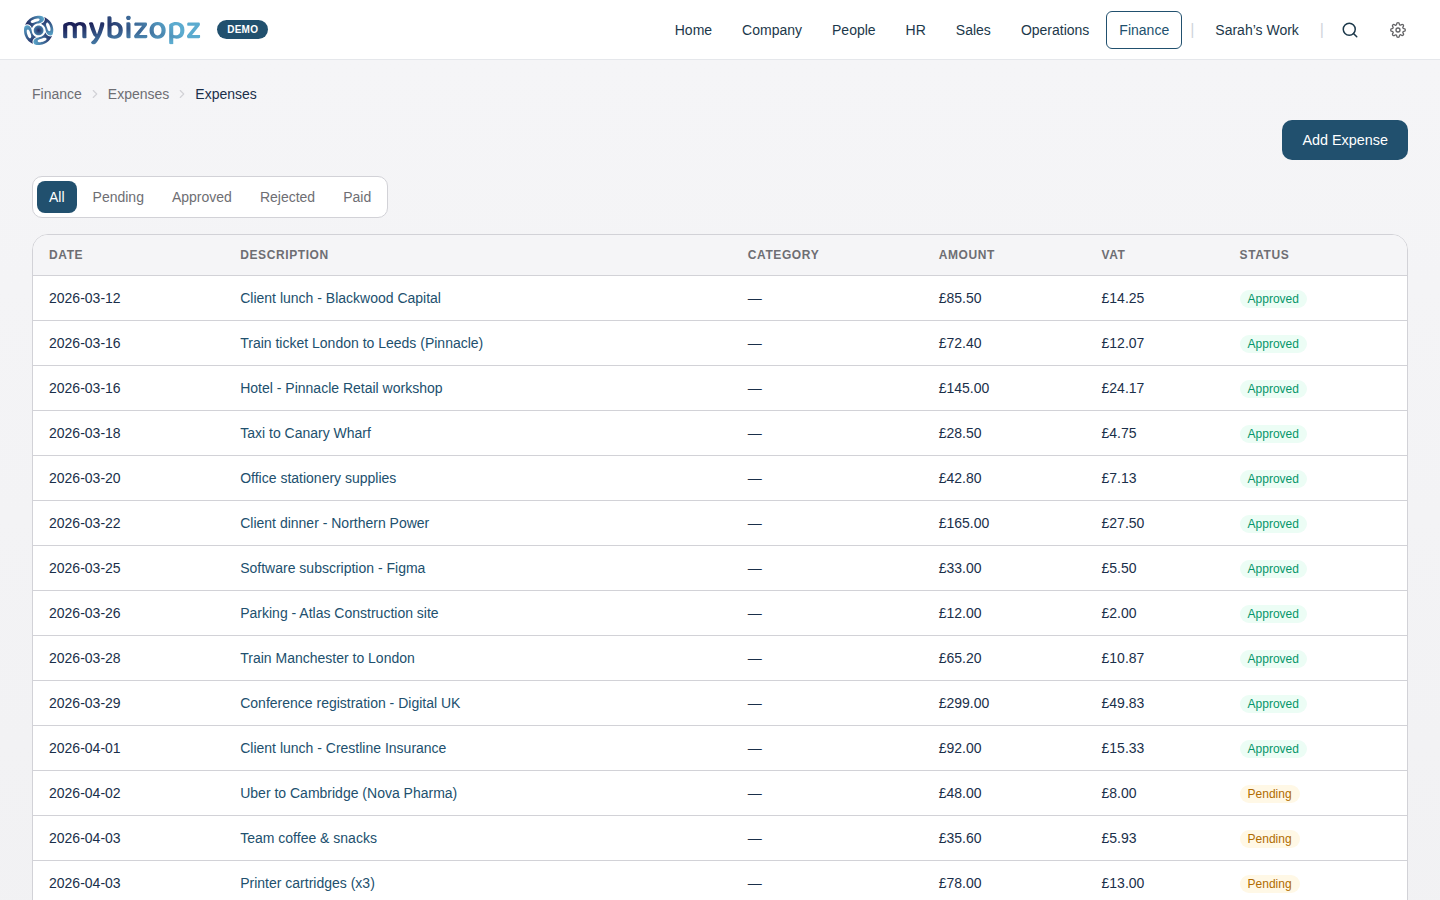The width and height of the screenshot is (1440, 900).
Task: Select the Paid filter tab
Action: coord(357,197)
